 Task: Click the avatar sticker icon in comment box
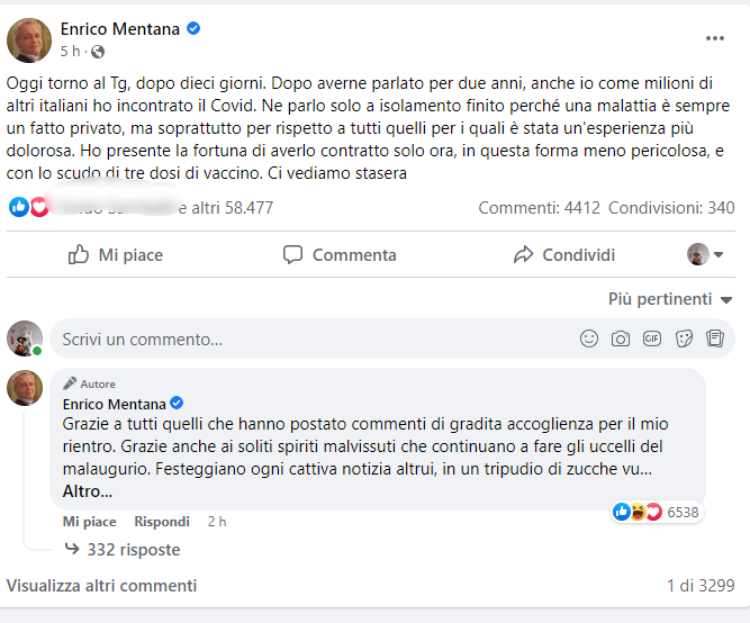pyautogui.click(x=714, y=339)
